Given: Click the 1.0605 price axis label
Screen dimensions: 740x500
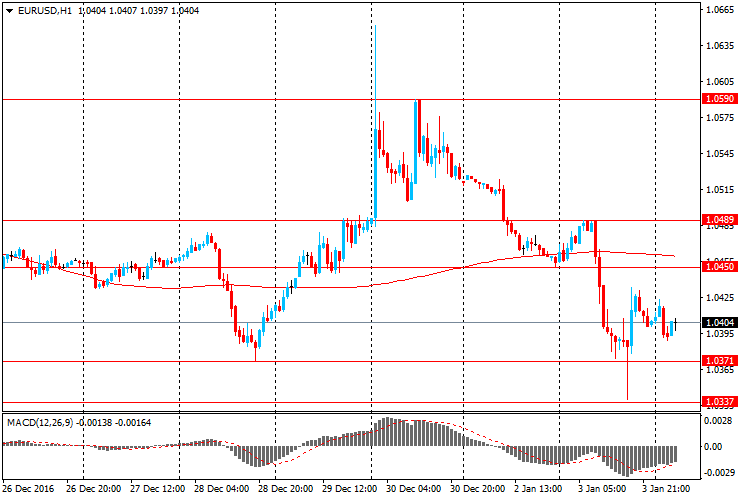Looking at the screenshot, I should click(720, 82).
